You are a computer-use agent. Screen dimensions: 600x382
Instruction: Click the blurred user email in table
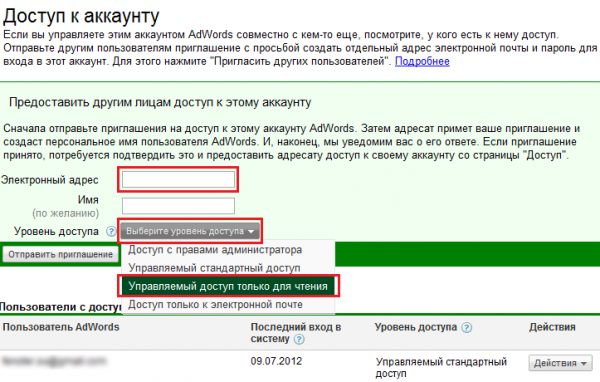point(54,361)
